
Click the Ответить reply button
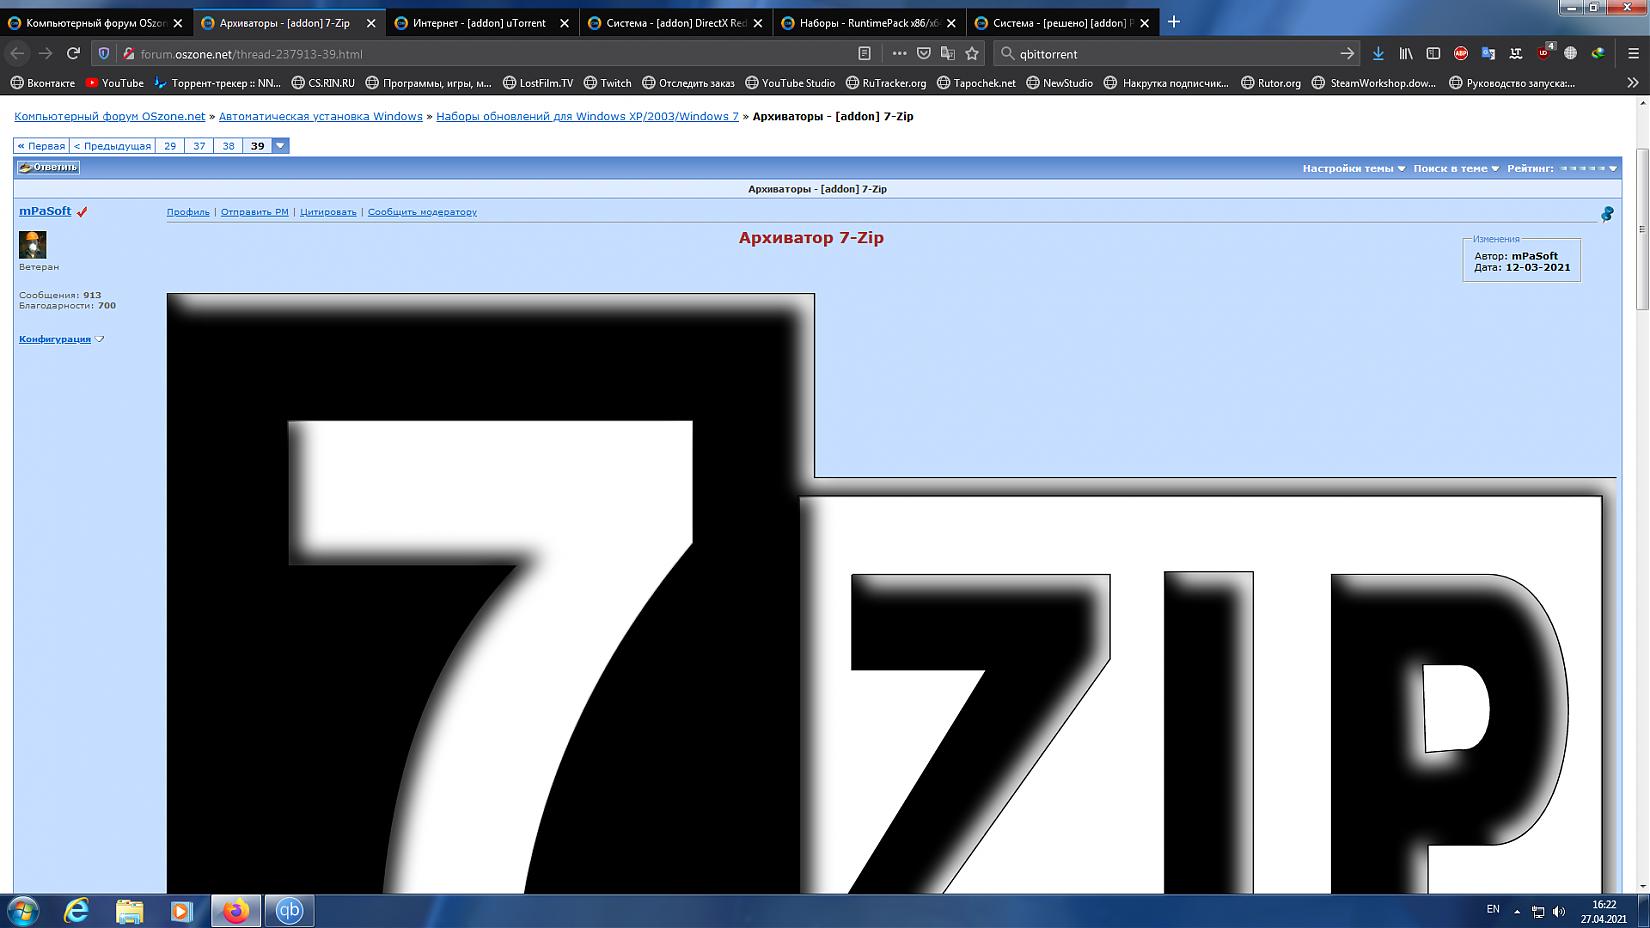(x=48, y=167)
